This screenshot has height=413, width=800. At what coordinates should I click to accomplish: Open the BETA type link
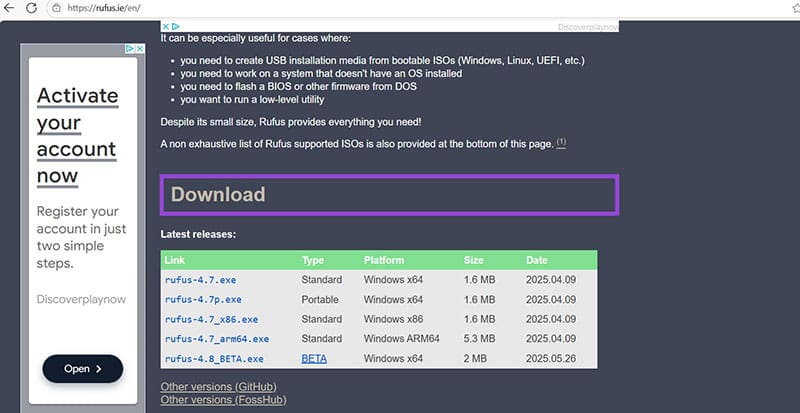click(x=314, y=359)
